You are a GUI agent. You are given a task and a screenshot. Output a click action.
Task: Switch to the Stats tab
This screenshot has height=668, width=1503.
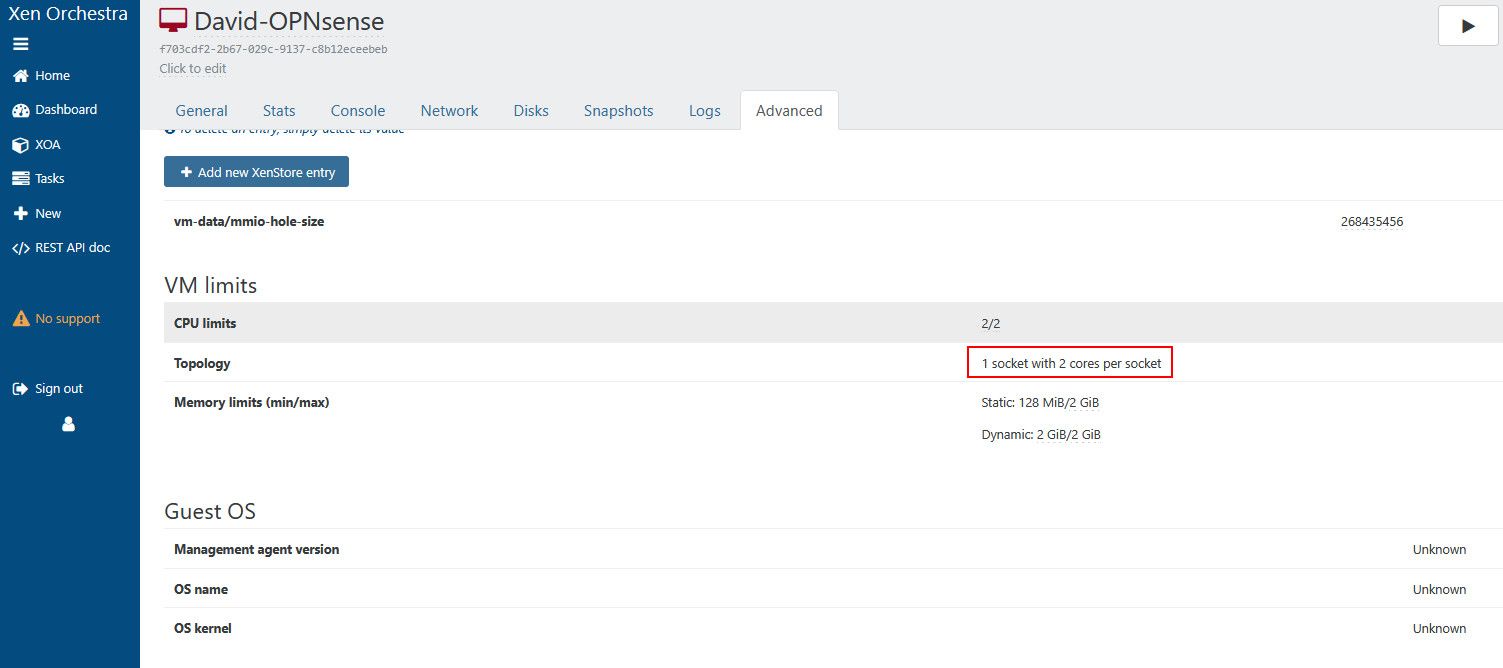click(279, 111)
